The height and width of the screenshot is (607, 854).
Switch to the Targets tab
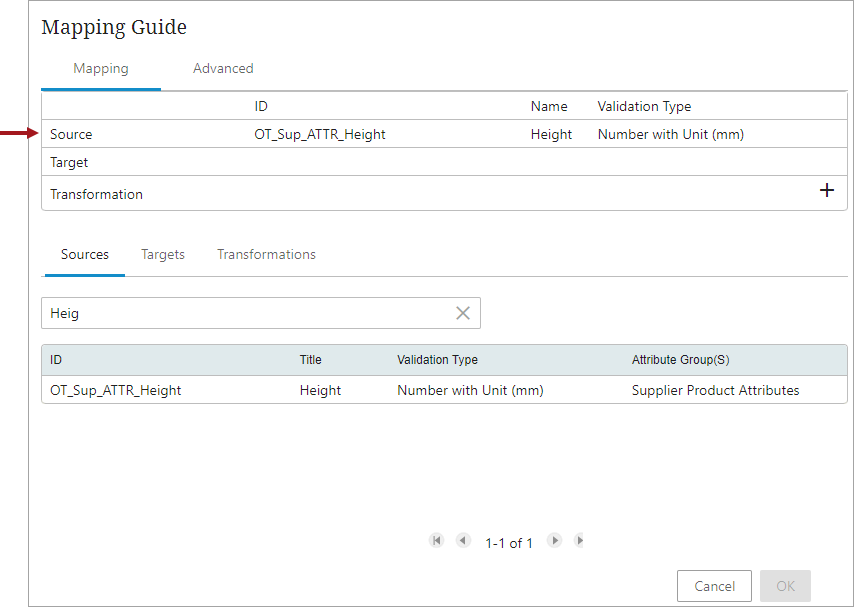(163, 255)
